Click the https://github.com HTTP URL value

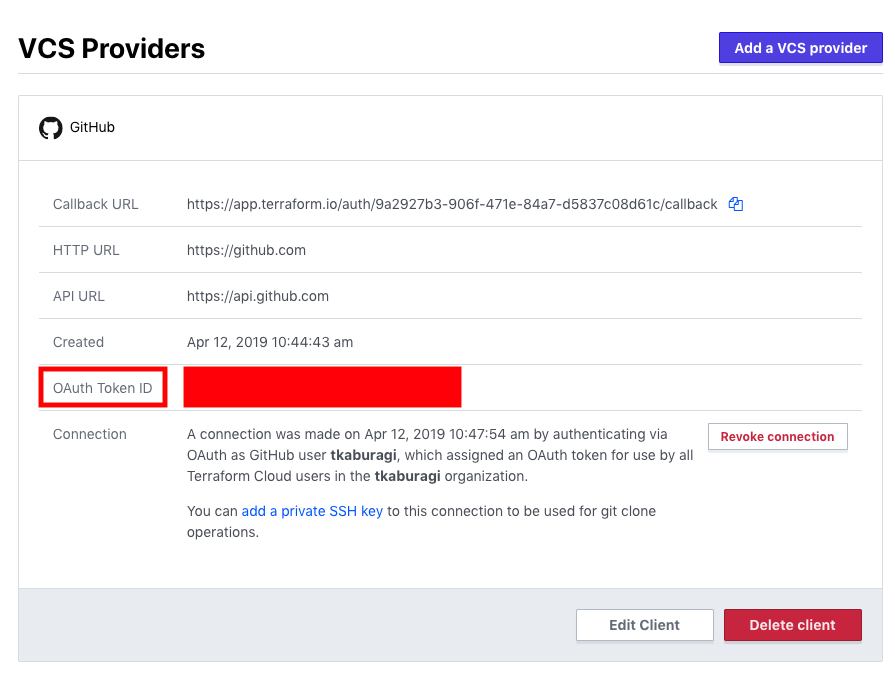point(246,250)
